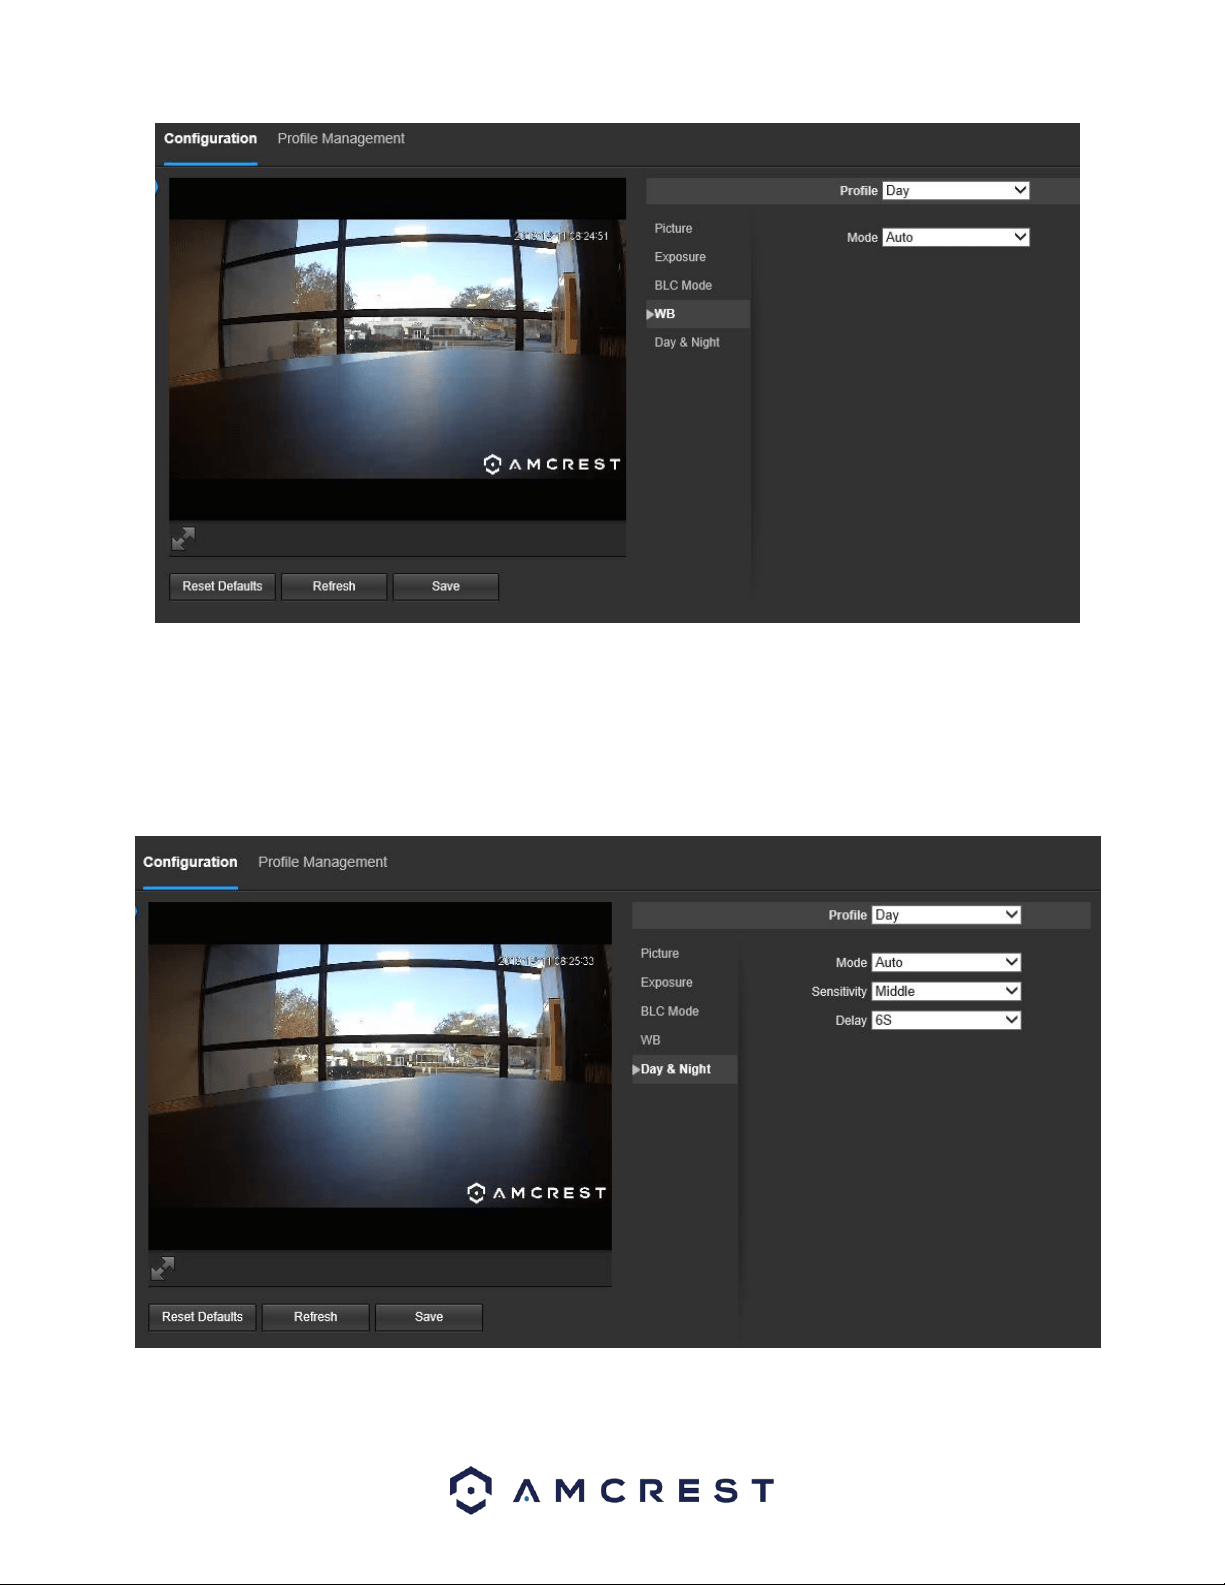This screenshot has width=1225, height=1585.
Task: Click Reset Defaults in the upper screenshot
Action: (222, 587)
